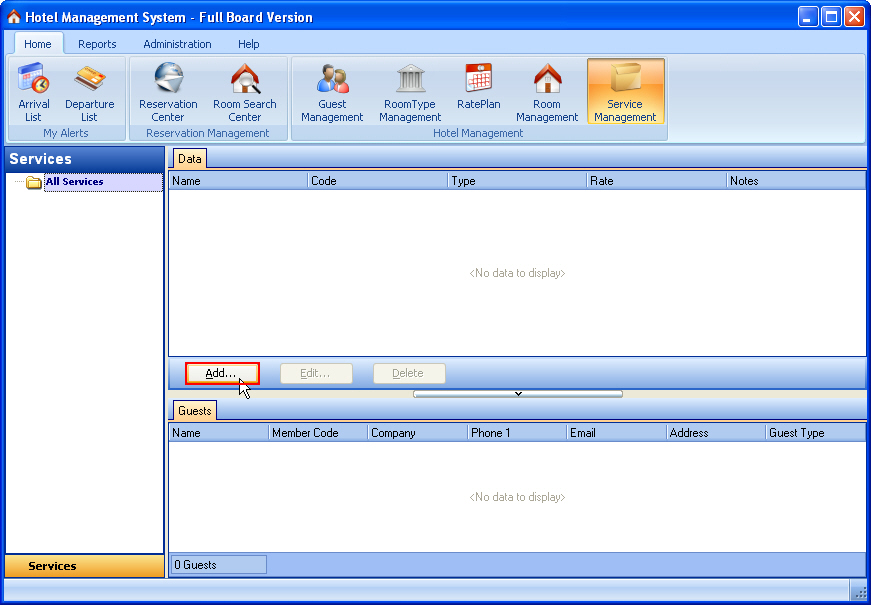Collapse the splitter arrow below the buttons
This screenshot has height=605, width=871.
pos(517,394)
